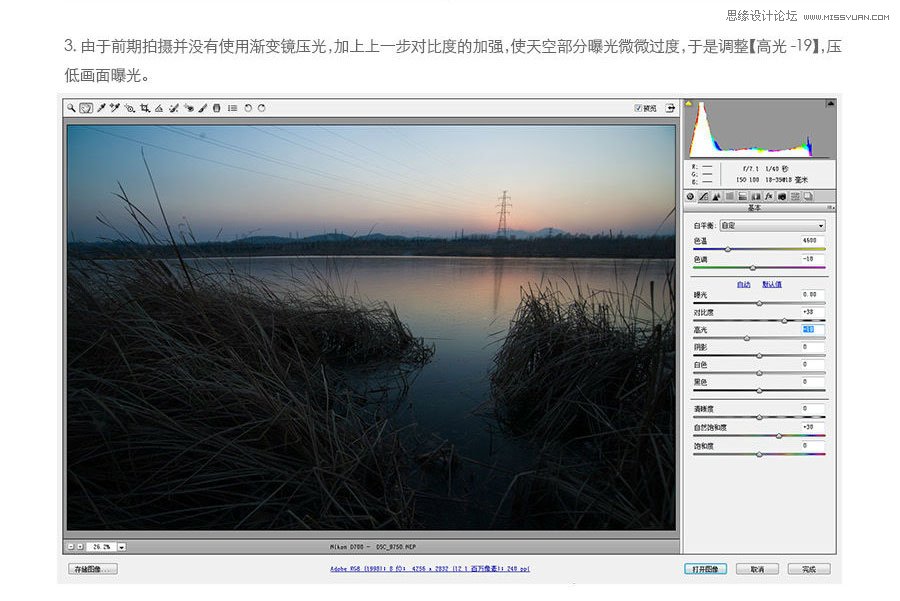Rotate image clockwise
The width and height of the screenshot is (900, 601).
(x=262, y=108)
